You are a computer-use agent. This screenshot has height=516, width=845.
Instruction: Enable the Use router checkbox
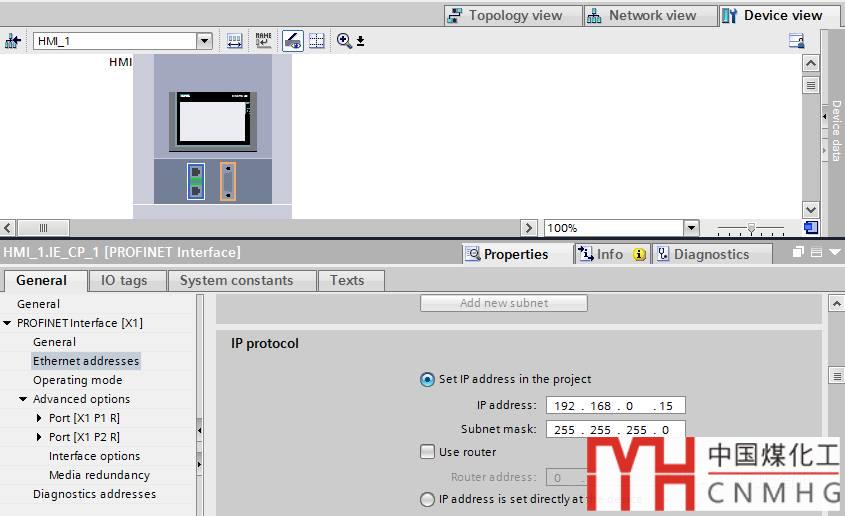click(x=428, y=452)
